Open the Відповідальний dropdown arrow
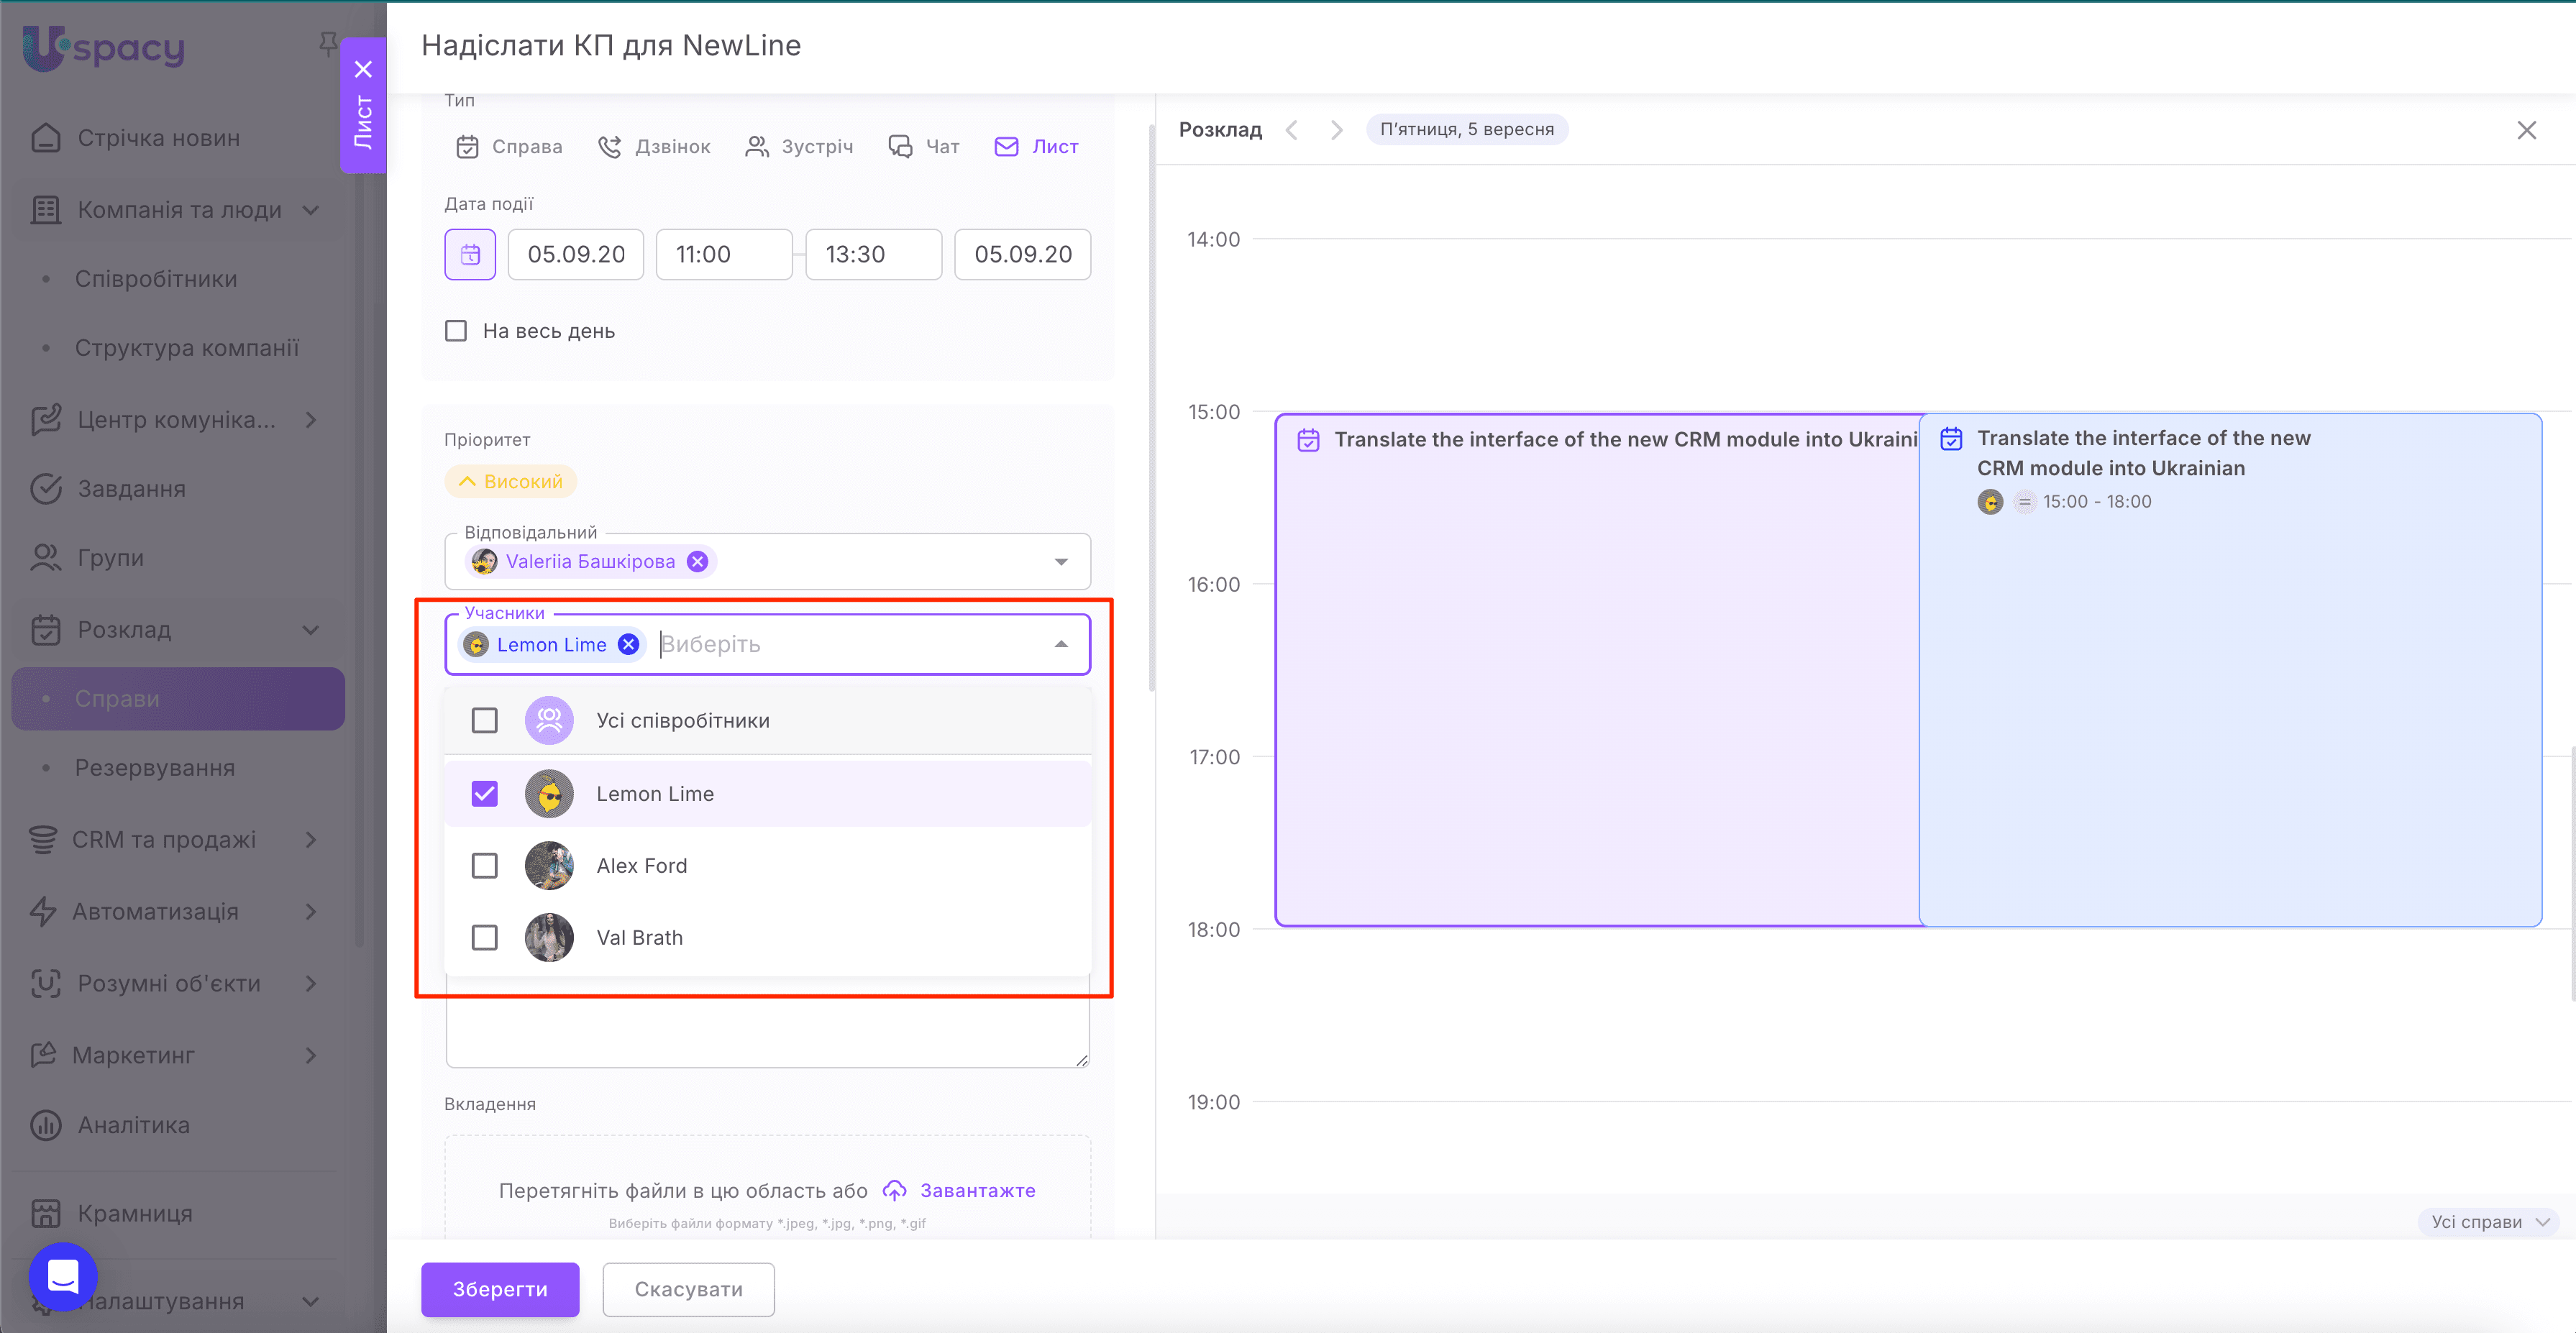The width and height of the screenshot is (2576, 1333). [1061, 562]
